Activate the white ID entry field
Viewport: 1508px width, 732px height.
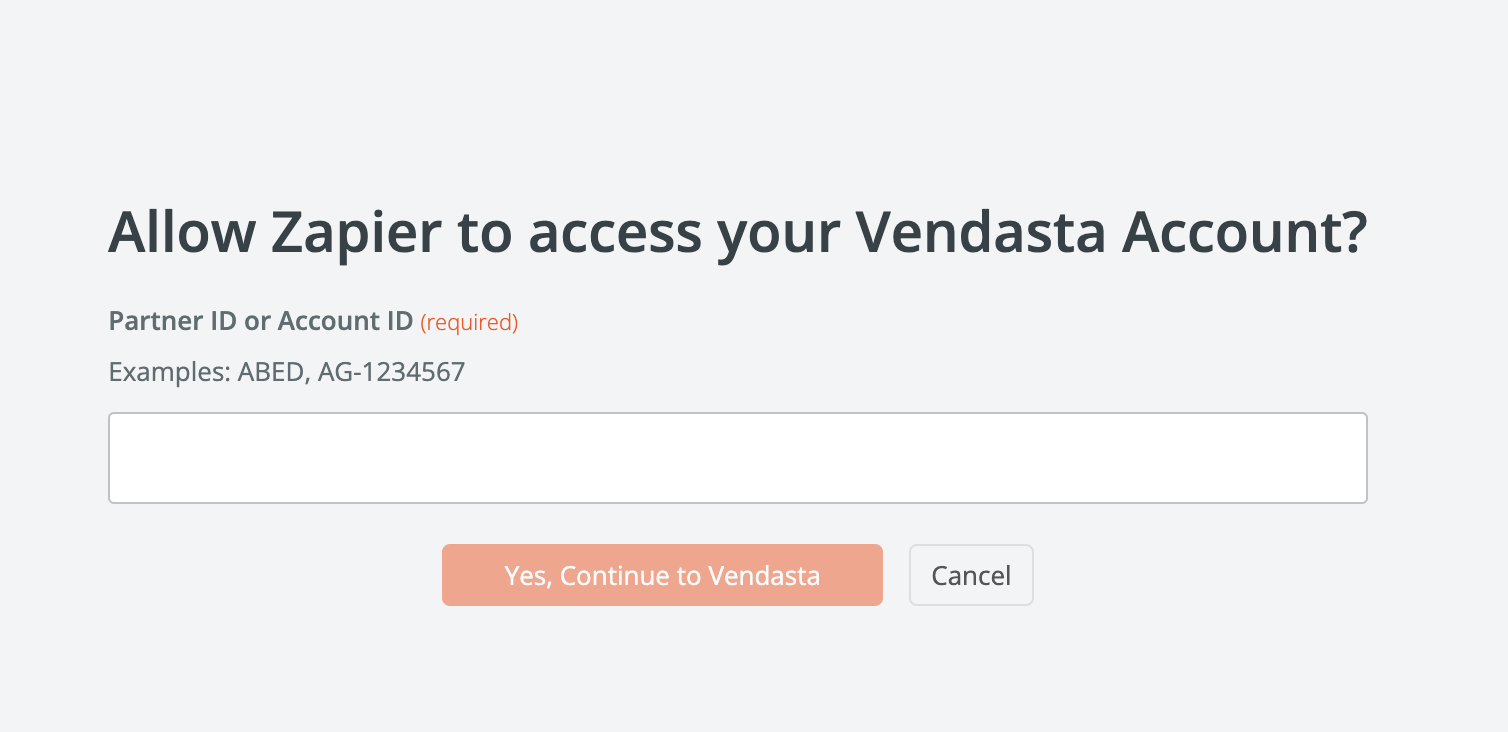click(x=737, y=458)
